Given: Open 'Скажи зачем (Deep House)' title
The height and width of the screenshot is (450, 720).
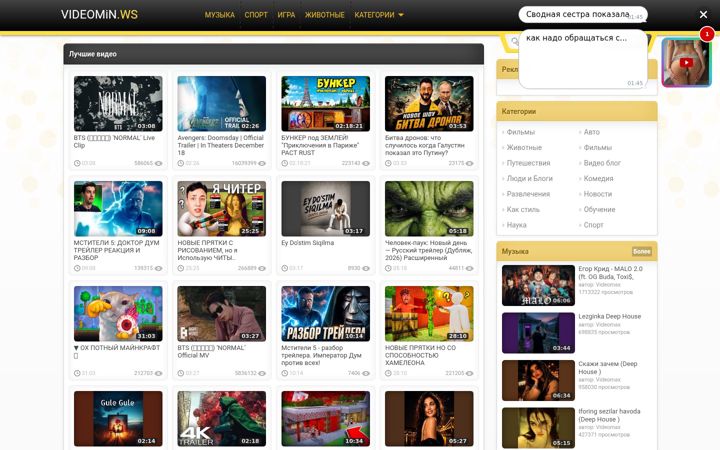Looking at the screenshot, I should tap(608, 368).
